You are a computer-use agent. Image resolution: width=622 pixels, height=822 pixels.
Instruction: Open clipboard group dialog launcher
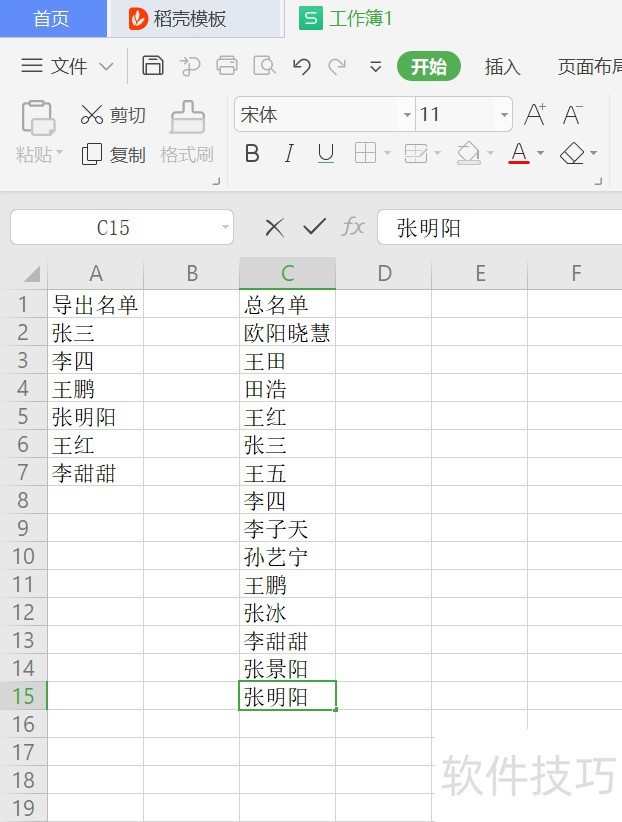216,181
